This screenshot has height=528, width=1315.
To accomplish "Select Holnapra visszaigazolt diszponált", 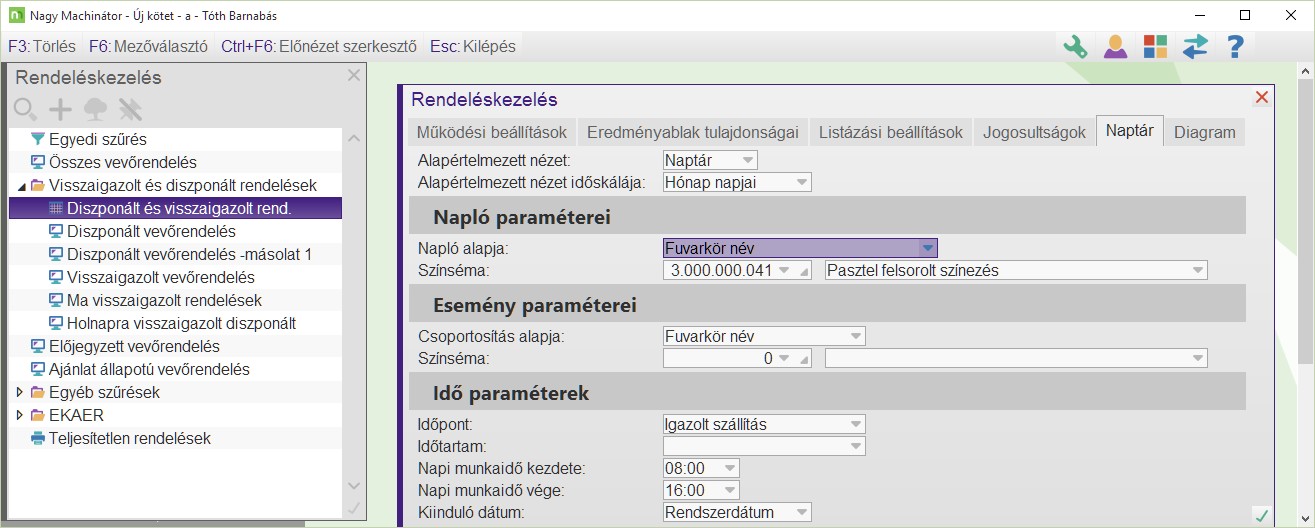I will click(181, 323).
